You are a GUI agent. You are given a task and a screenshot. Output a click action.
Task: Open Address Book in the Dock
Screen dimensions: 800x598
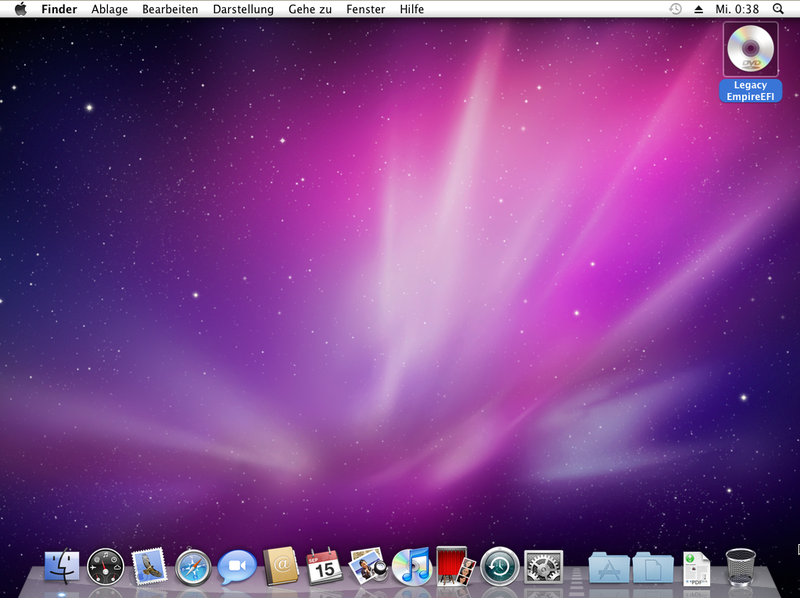(x=281, y=566)
